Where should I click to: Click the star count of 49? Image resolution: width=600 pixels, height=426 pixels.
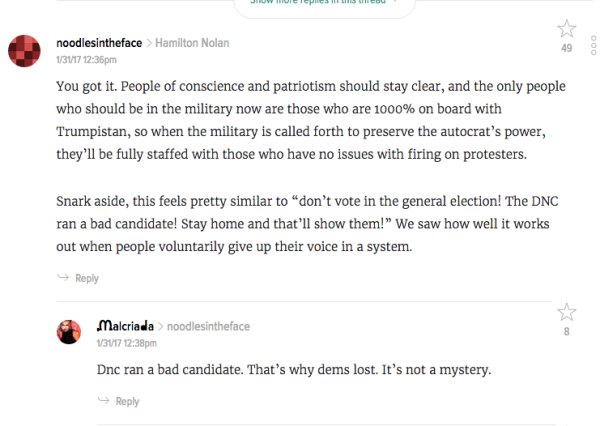[566, 48]
